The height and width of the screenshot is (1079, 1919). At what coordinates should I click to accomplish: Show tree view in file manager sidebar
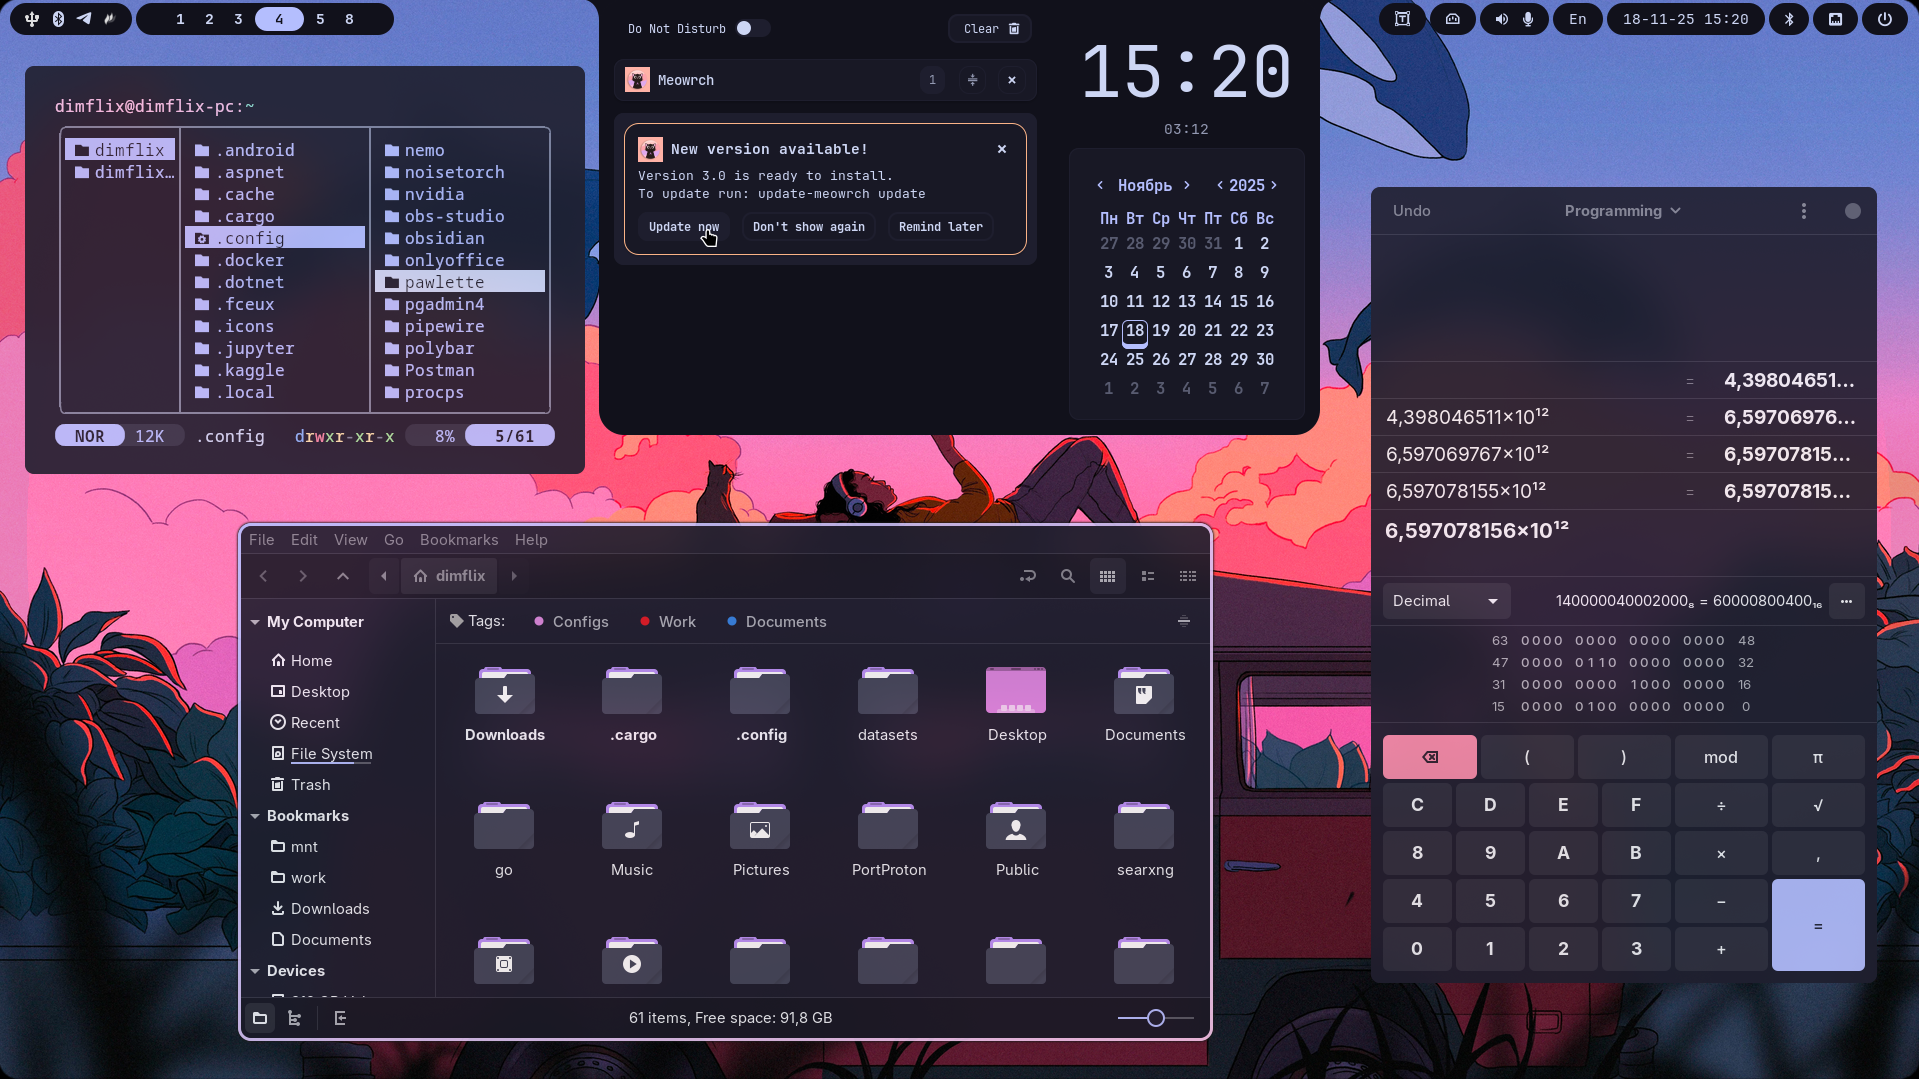(294, 1018)
